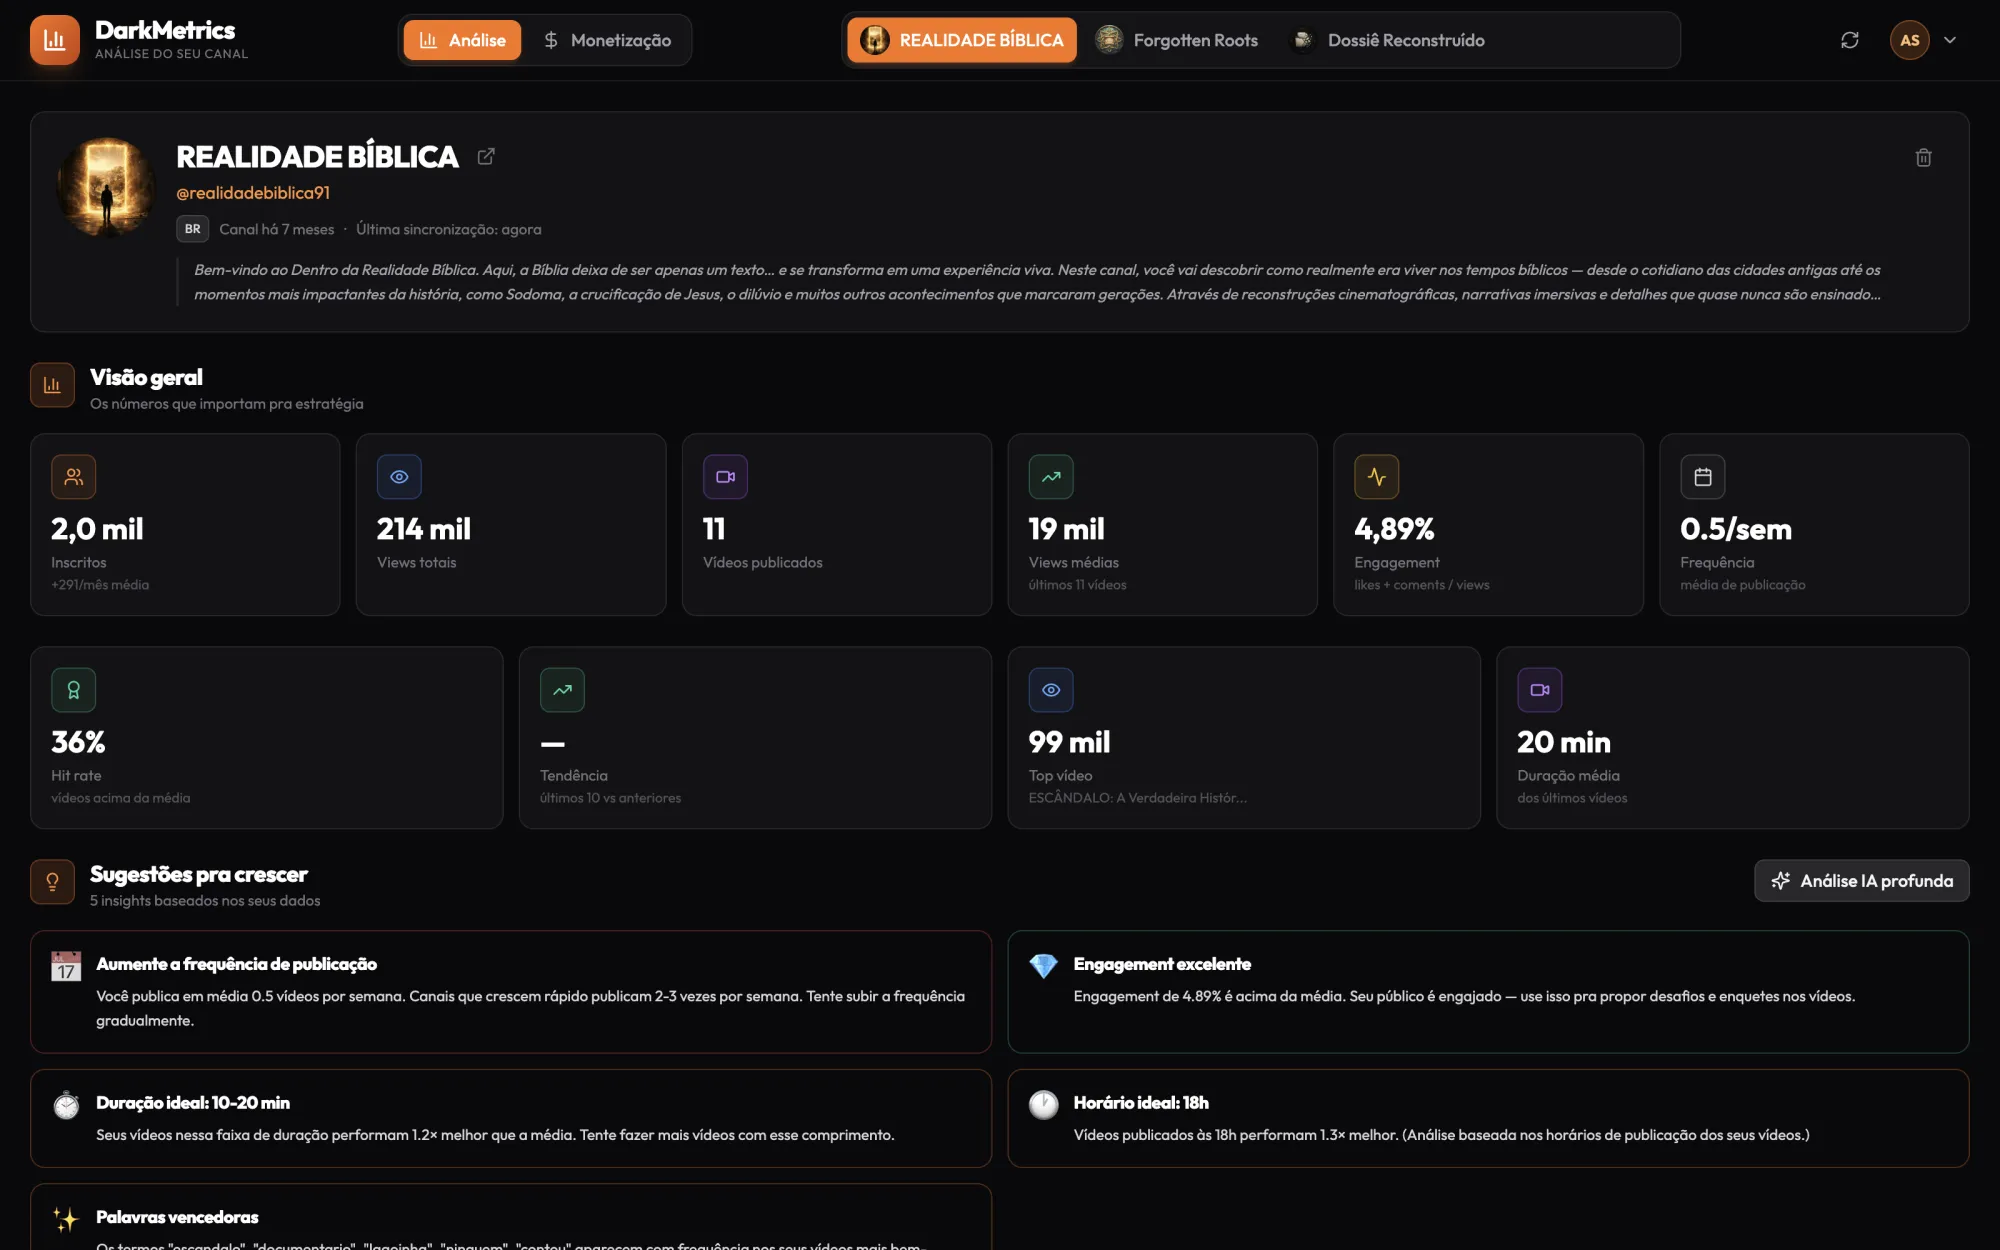
Task: Click the Horário ideal: 18h heading
Action: coord(1141,1103)
